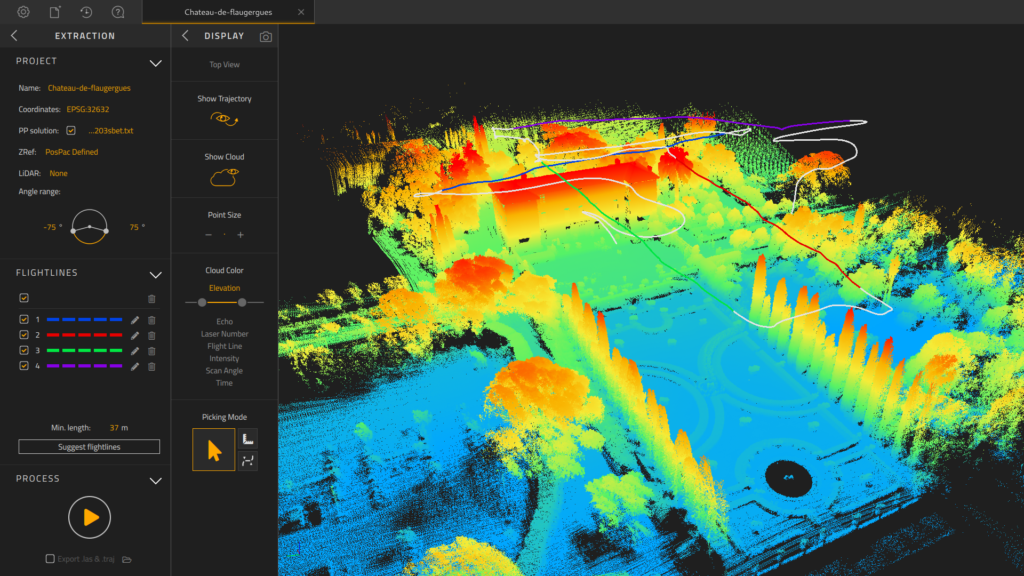Image resolution: width=1024 pixels, height=576 pixels.
Task: Toggle point cloud visibility with cloud icon
Action: [224, 177]
